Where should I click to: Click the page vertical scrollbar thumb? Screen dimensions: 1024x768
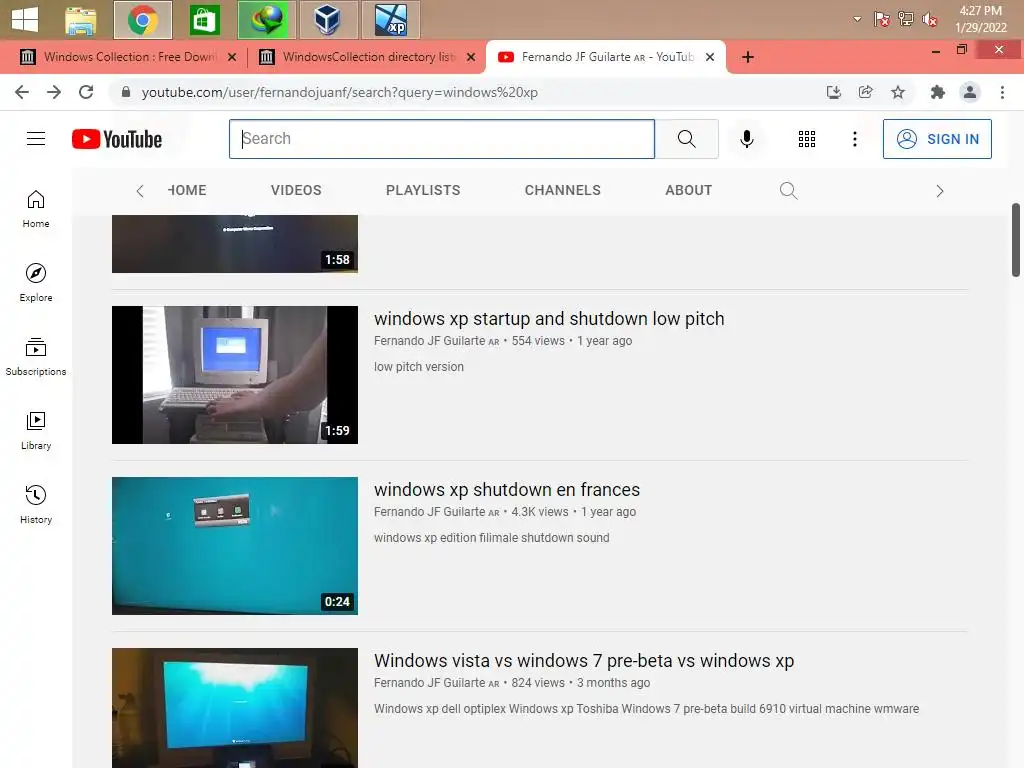(x=1016, y=240)
